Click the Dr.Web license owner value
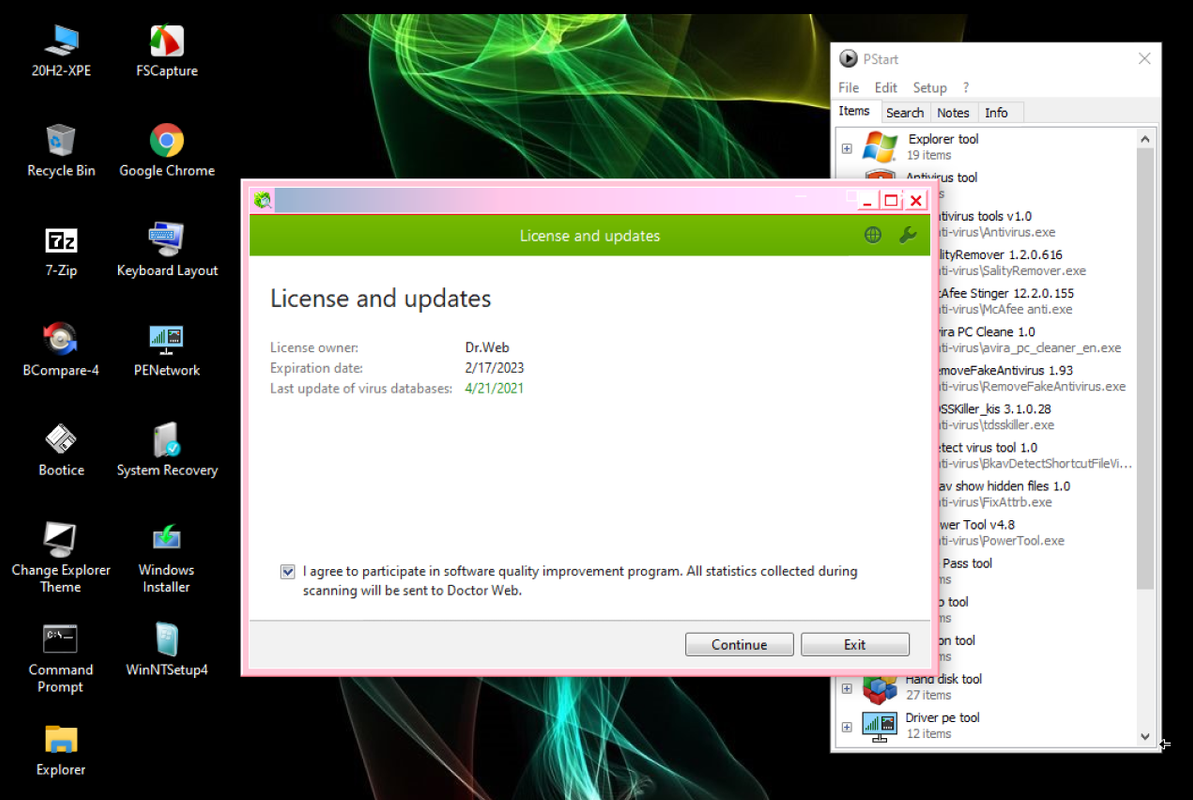This screenshot has height=800, width=1193. [487, 347]
